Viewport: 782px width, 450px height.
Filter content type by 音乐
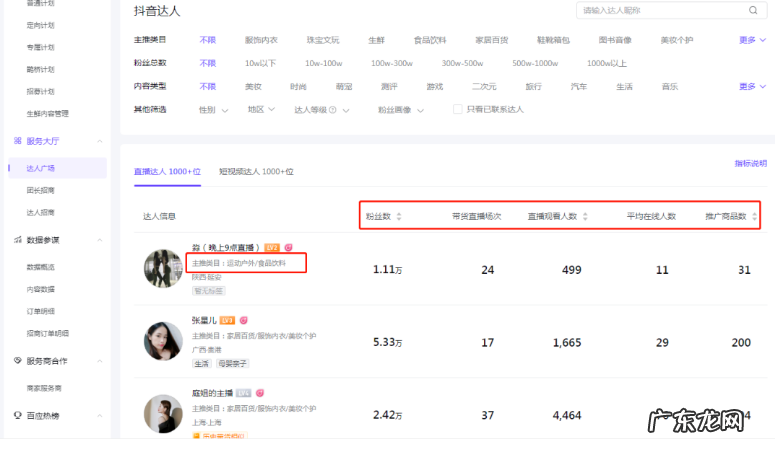pos(670,86)
